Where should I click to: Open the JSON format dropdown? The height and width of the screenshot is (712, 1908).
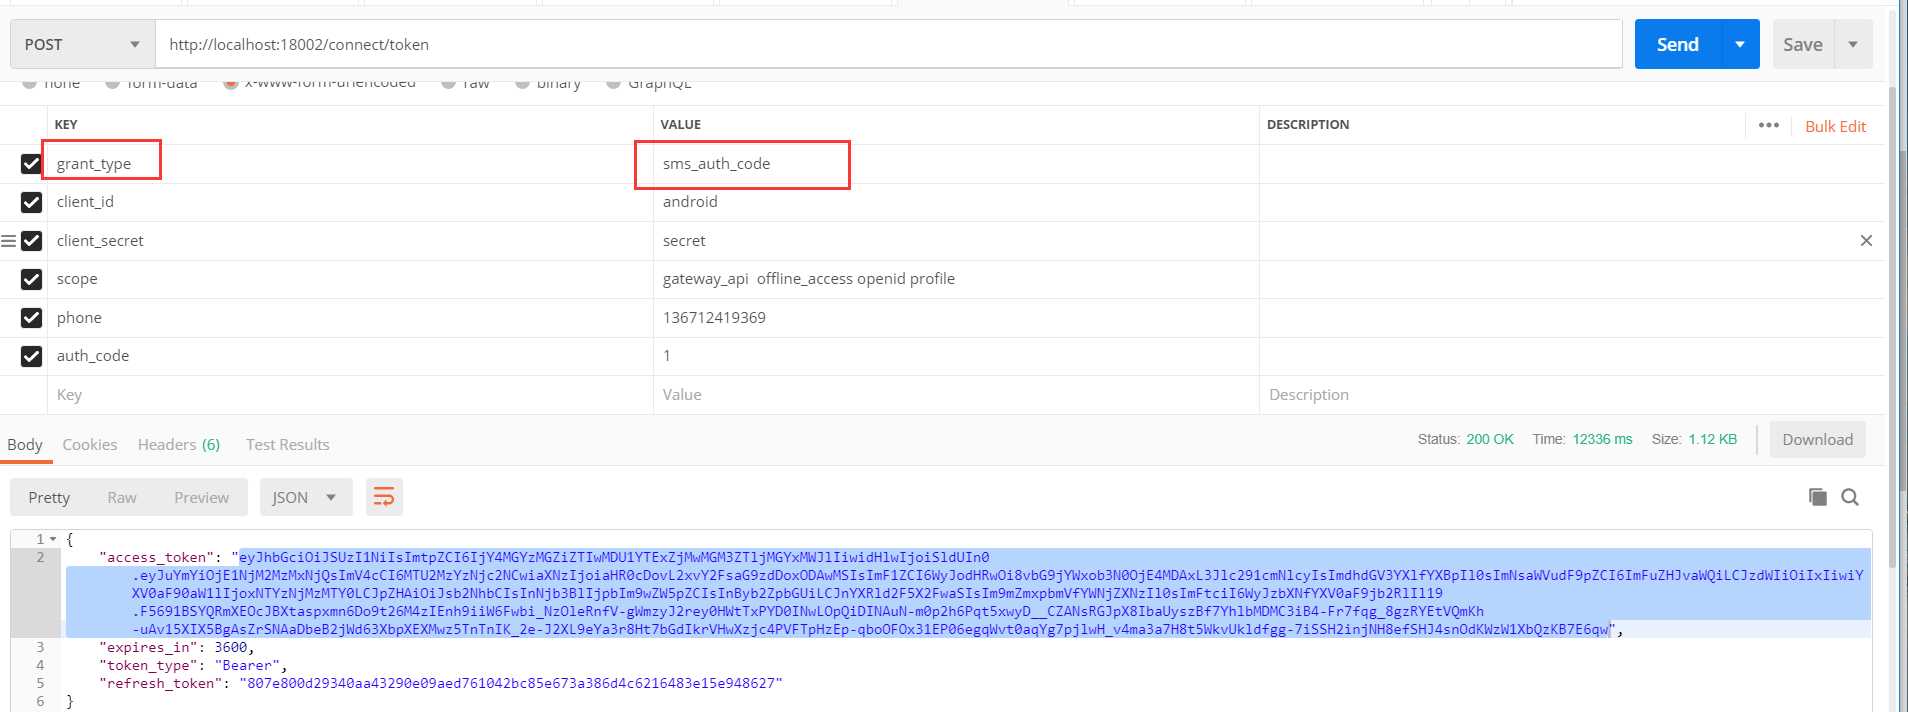point(306,497)
